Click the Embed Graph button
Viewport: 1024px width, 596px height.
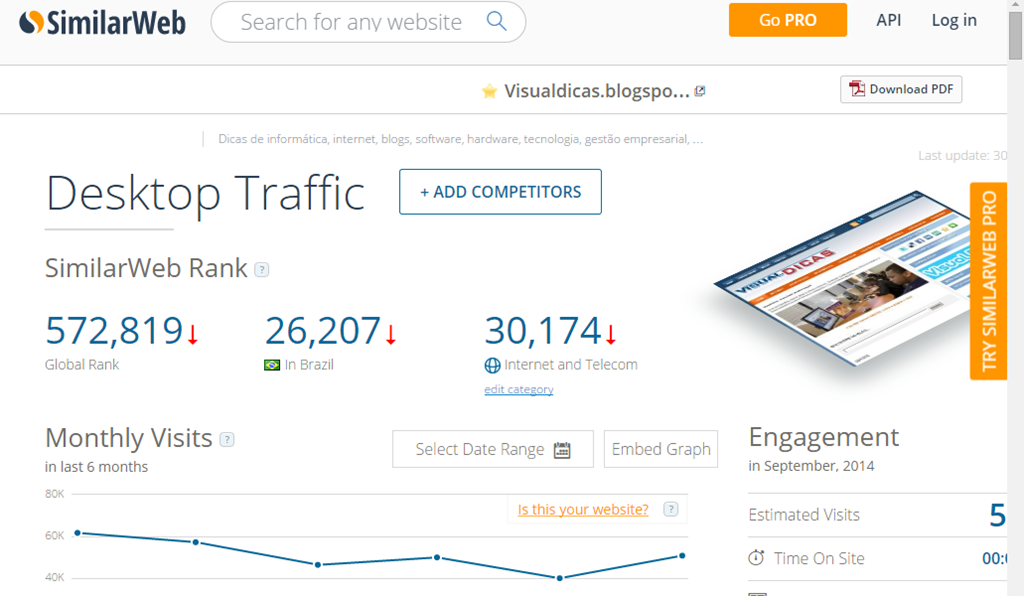661,449
